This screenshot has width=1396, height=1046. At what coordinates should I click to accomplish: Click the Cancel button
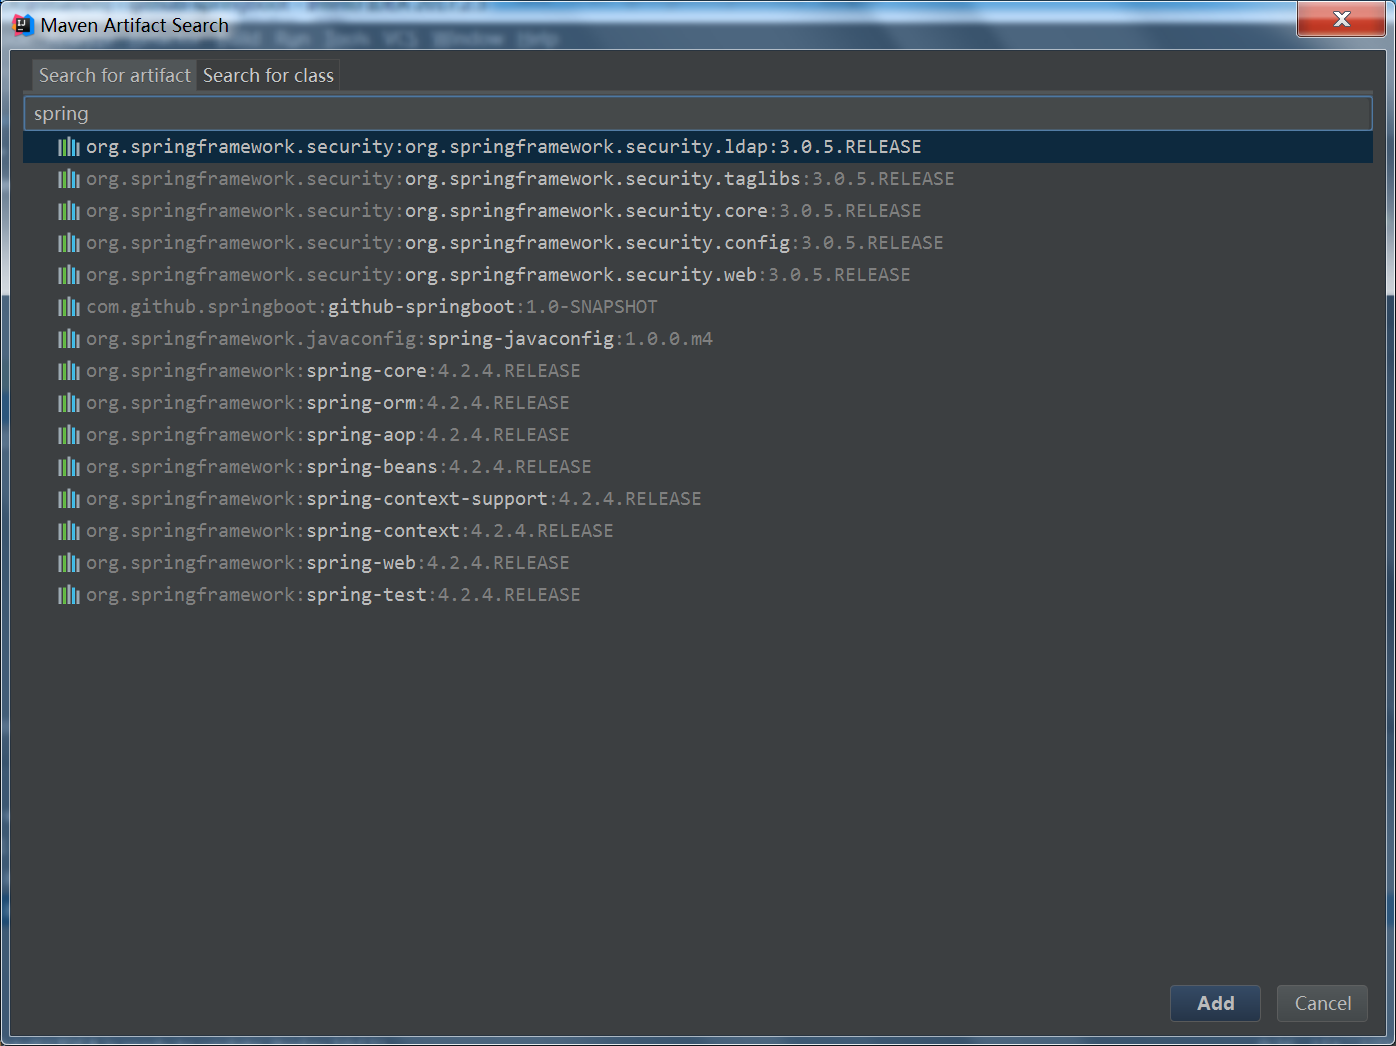point(1322,1003)
